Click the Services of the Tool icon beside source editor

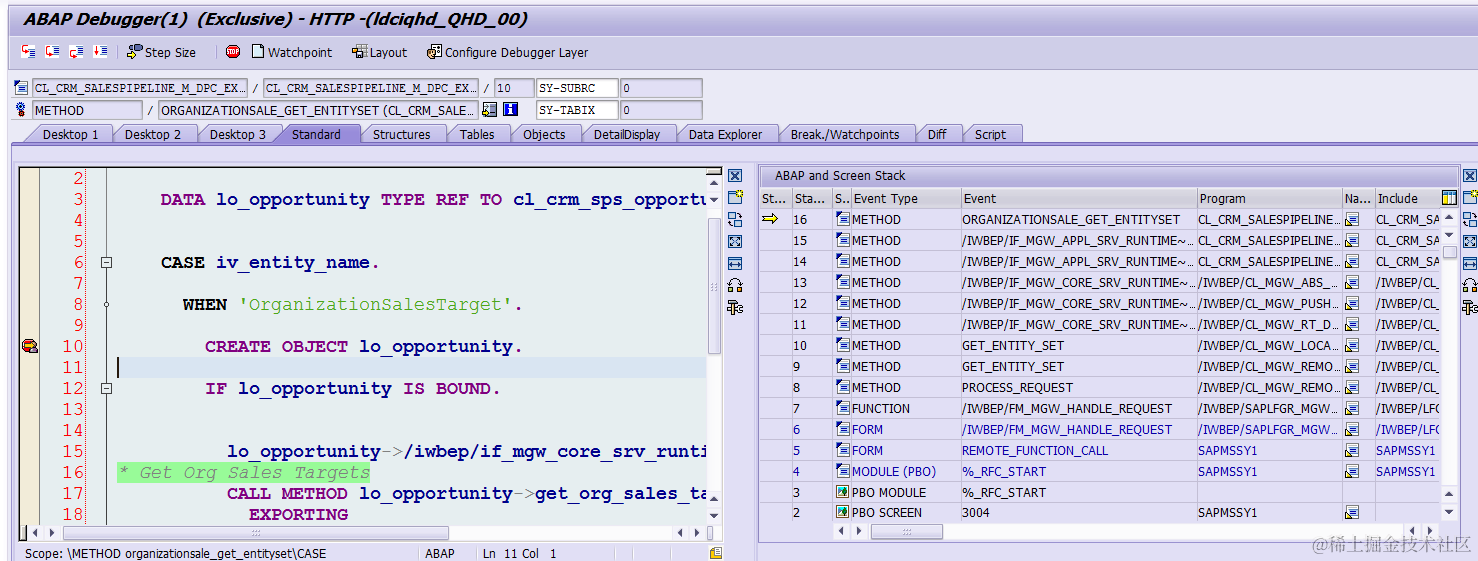click(x=735, y=285)
